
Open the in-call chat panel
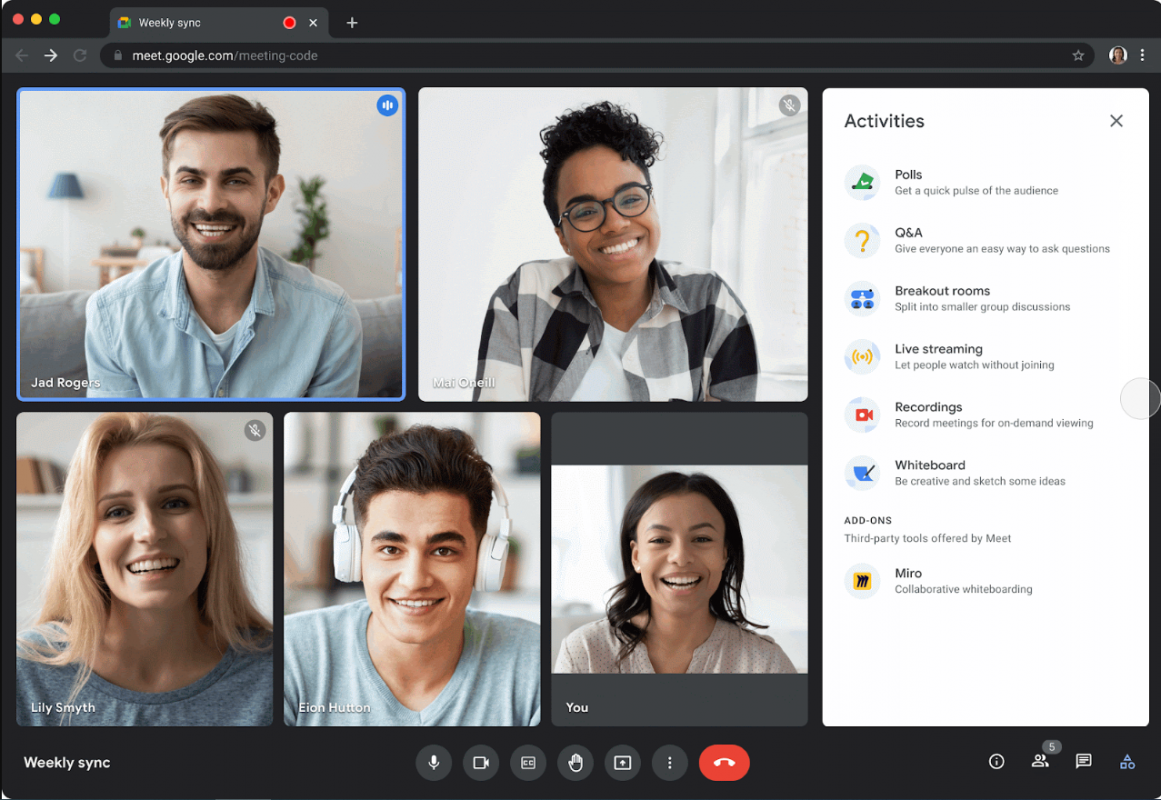[x=1083, y=761]
